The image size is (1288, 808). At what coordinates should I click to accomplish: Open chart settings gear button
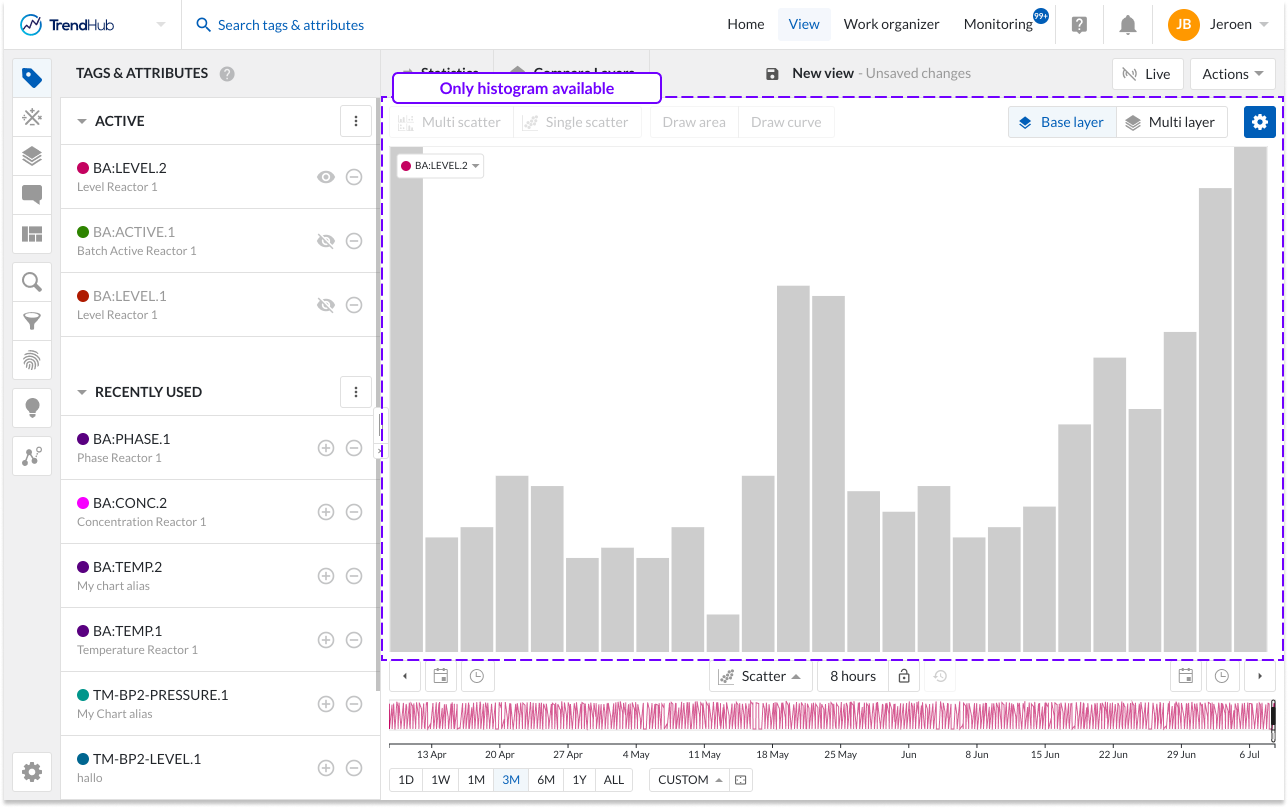(1259, 122)
